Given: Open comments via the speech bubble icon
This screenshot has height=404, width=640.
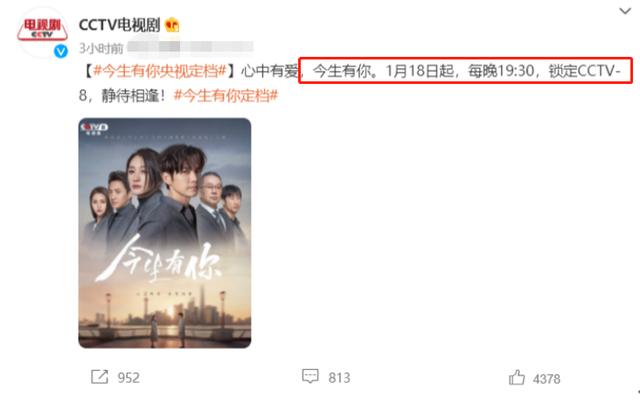Looking at the screenshot, I should [310, 376].
